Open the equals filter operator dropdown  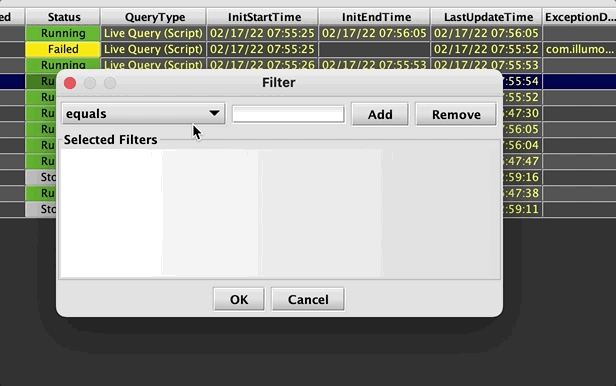(x=143, y=114)
